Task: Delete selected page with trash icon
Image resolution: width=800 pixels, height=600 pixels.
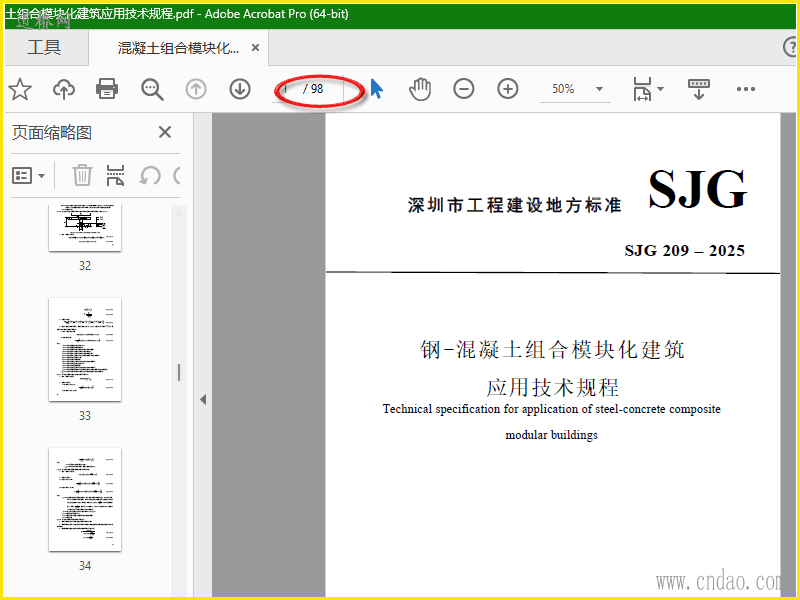Action: [x=82, y=176]
